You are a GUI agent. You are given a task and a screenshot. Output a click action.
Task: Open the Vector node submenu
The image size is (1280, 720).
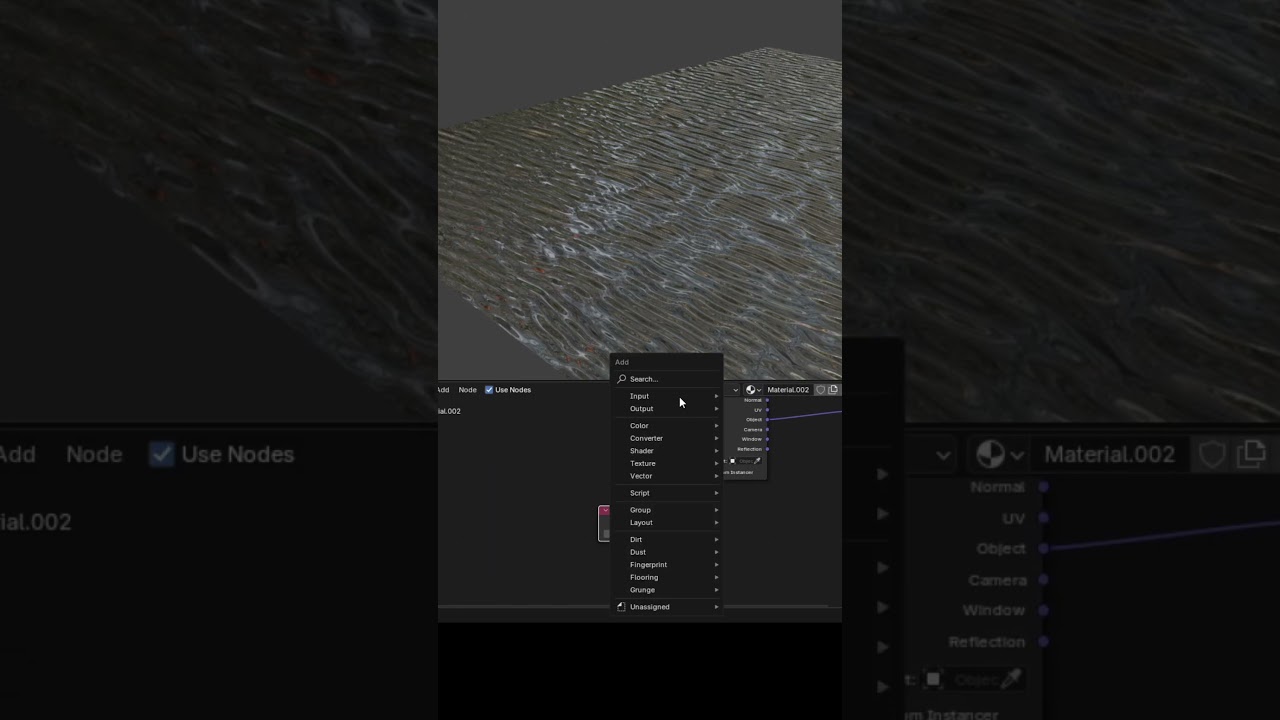coord(667,476)
